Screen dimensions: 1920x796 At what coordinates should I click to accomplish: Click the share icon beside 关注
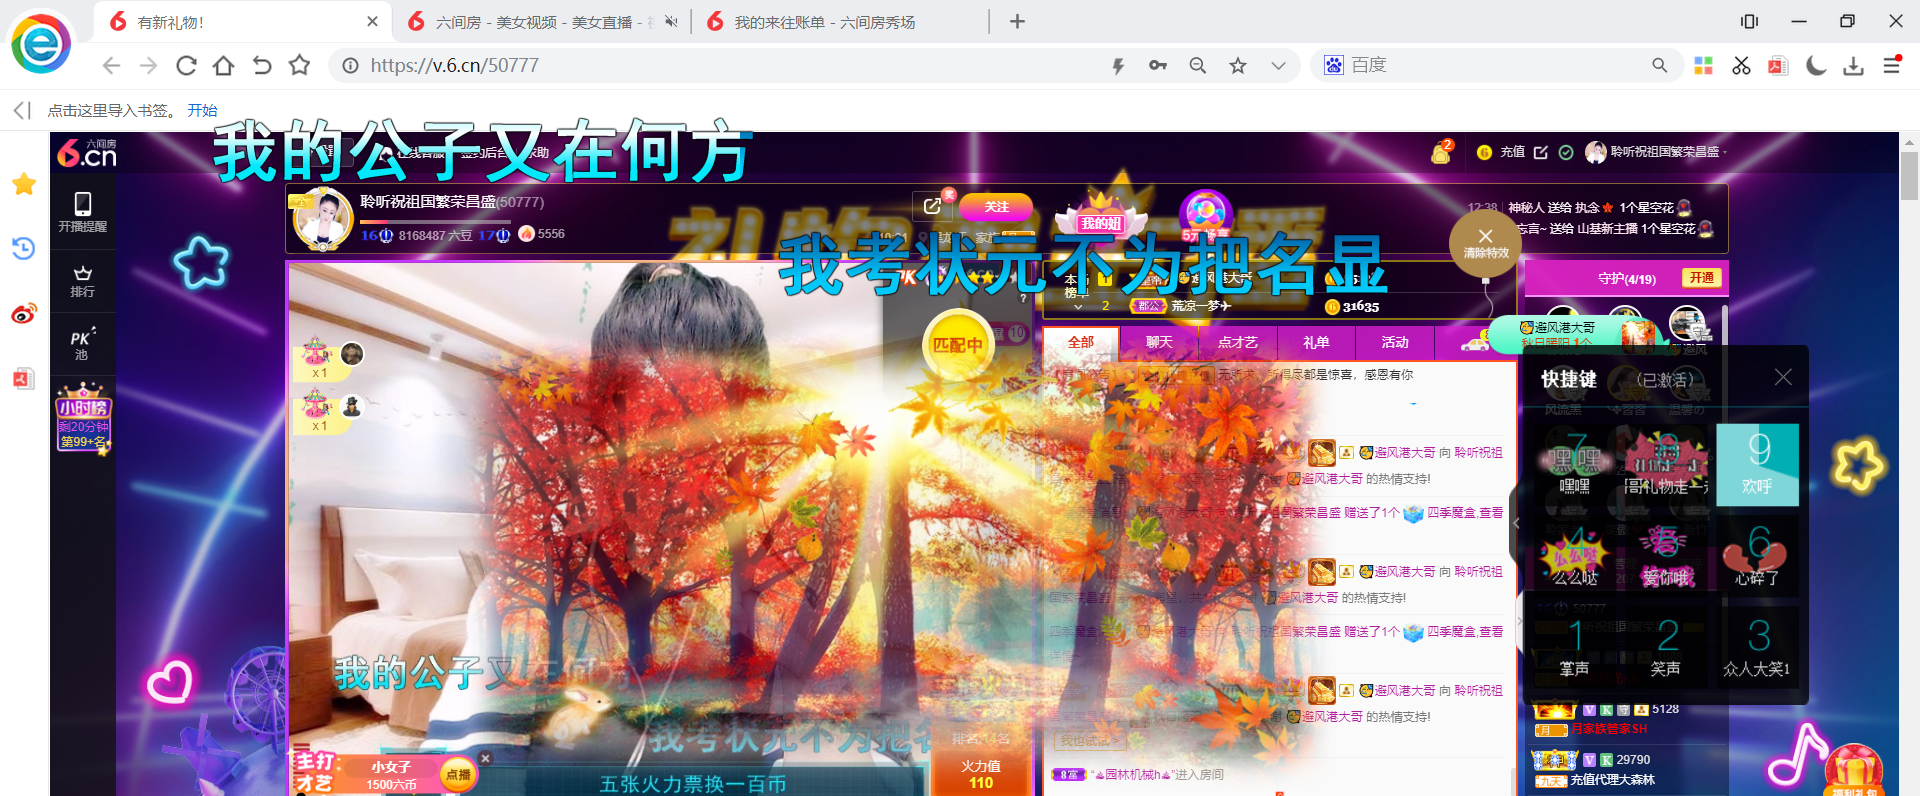point(932,206)
